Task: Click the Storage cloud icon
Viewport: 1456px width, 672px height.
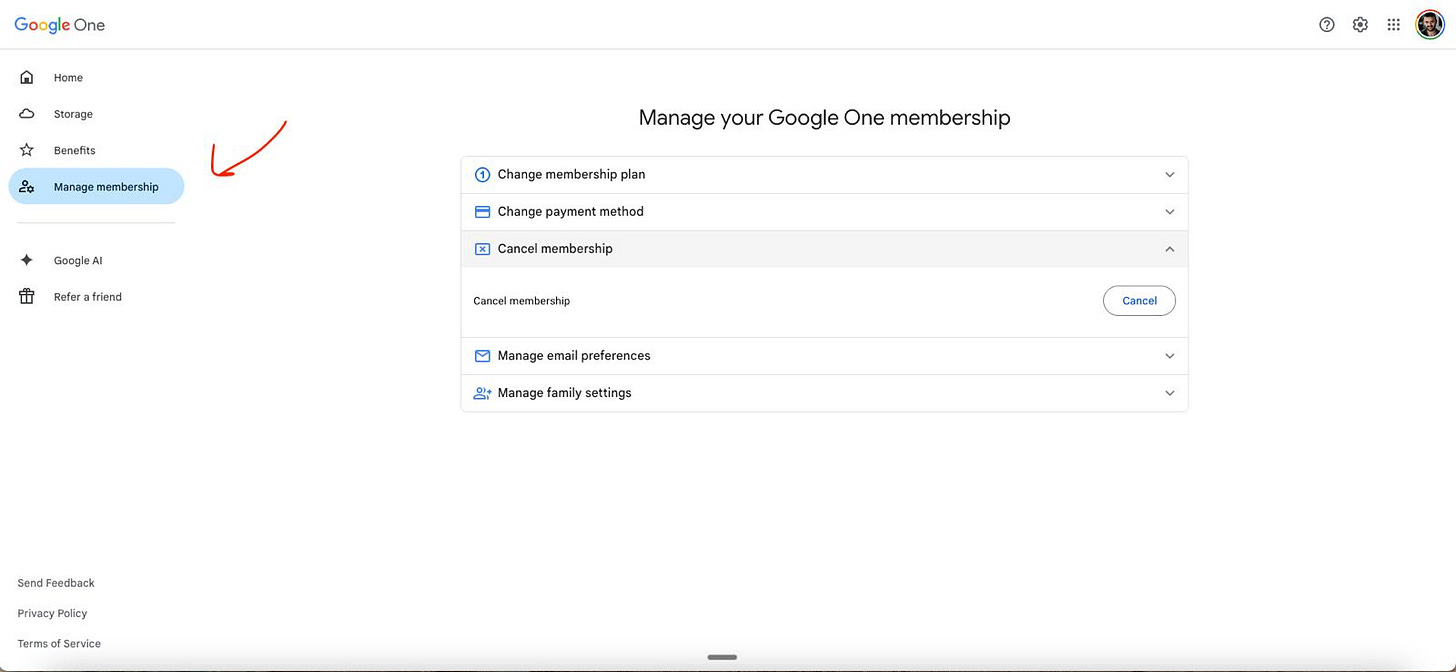Action: point(27,114)
